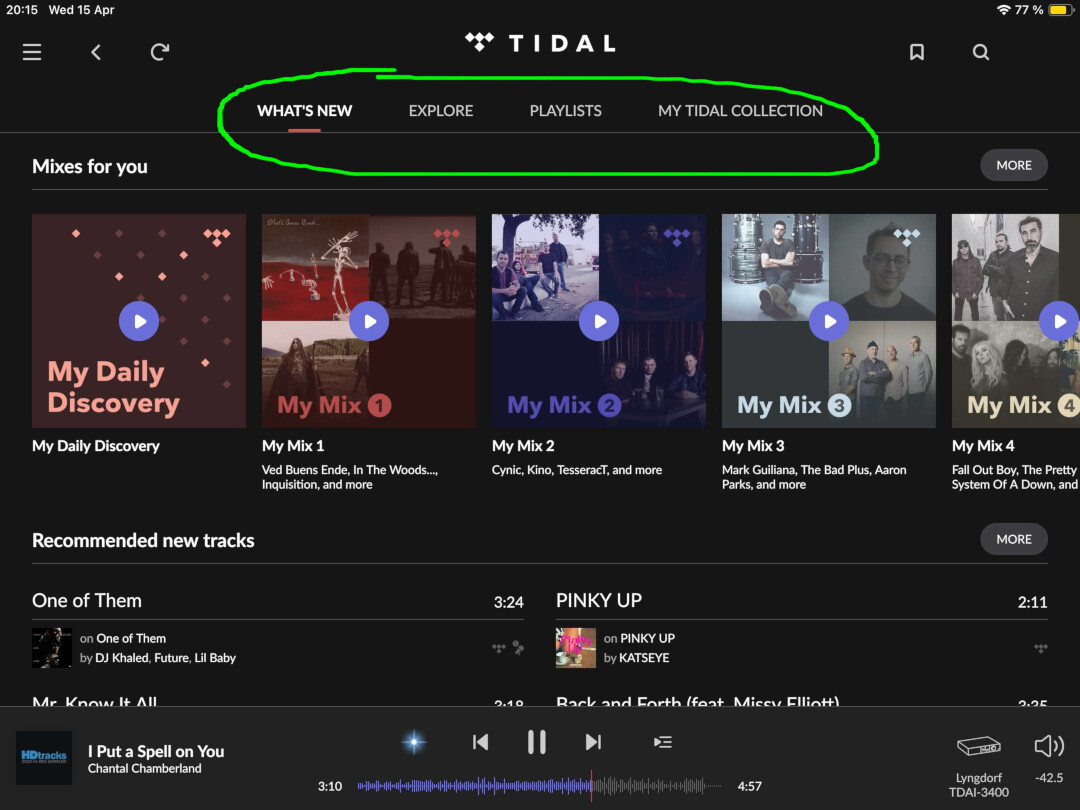Tap the Wi-Fi status icon
The image size is (1080, 810).
click(1004, 10)
